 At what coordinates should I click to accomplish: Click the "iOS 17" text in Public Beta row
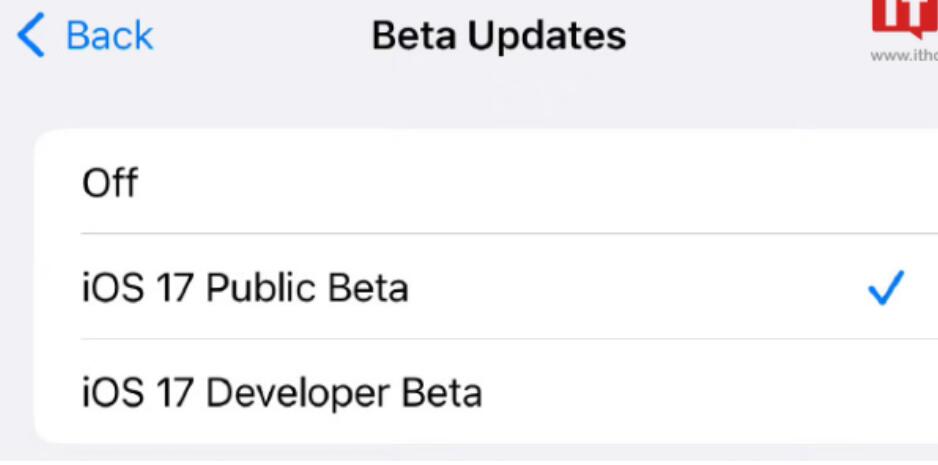pyautogui.click(x=139, y=287)
